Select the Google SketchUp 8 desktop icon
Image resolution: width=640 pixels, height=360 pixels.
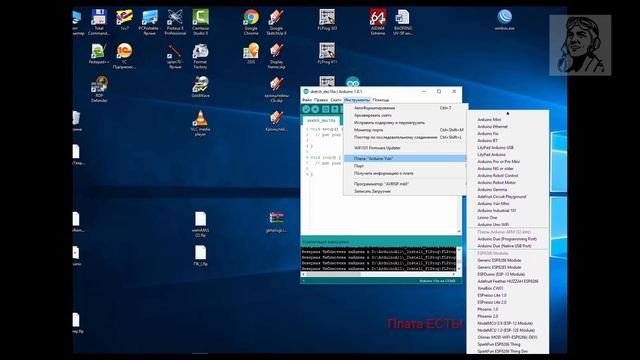276,22
